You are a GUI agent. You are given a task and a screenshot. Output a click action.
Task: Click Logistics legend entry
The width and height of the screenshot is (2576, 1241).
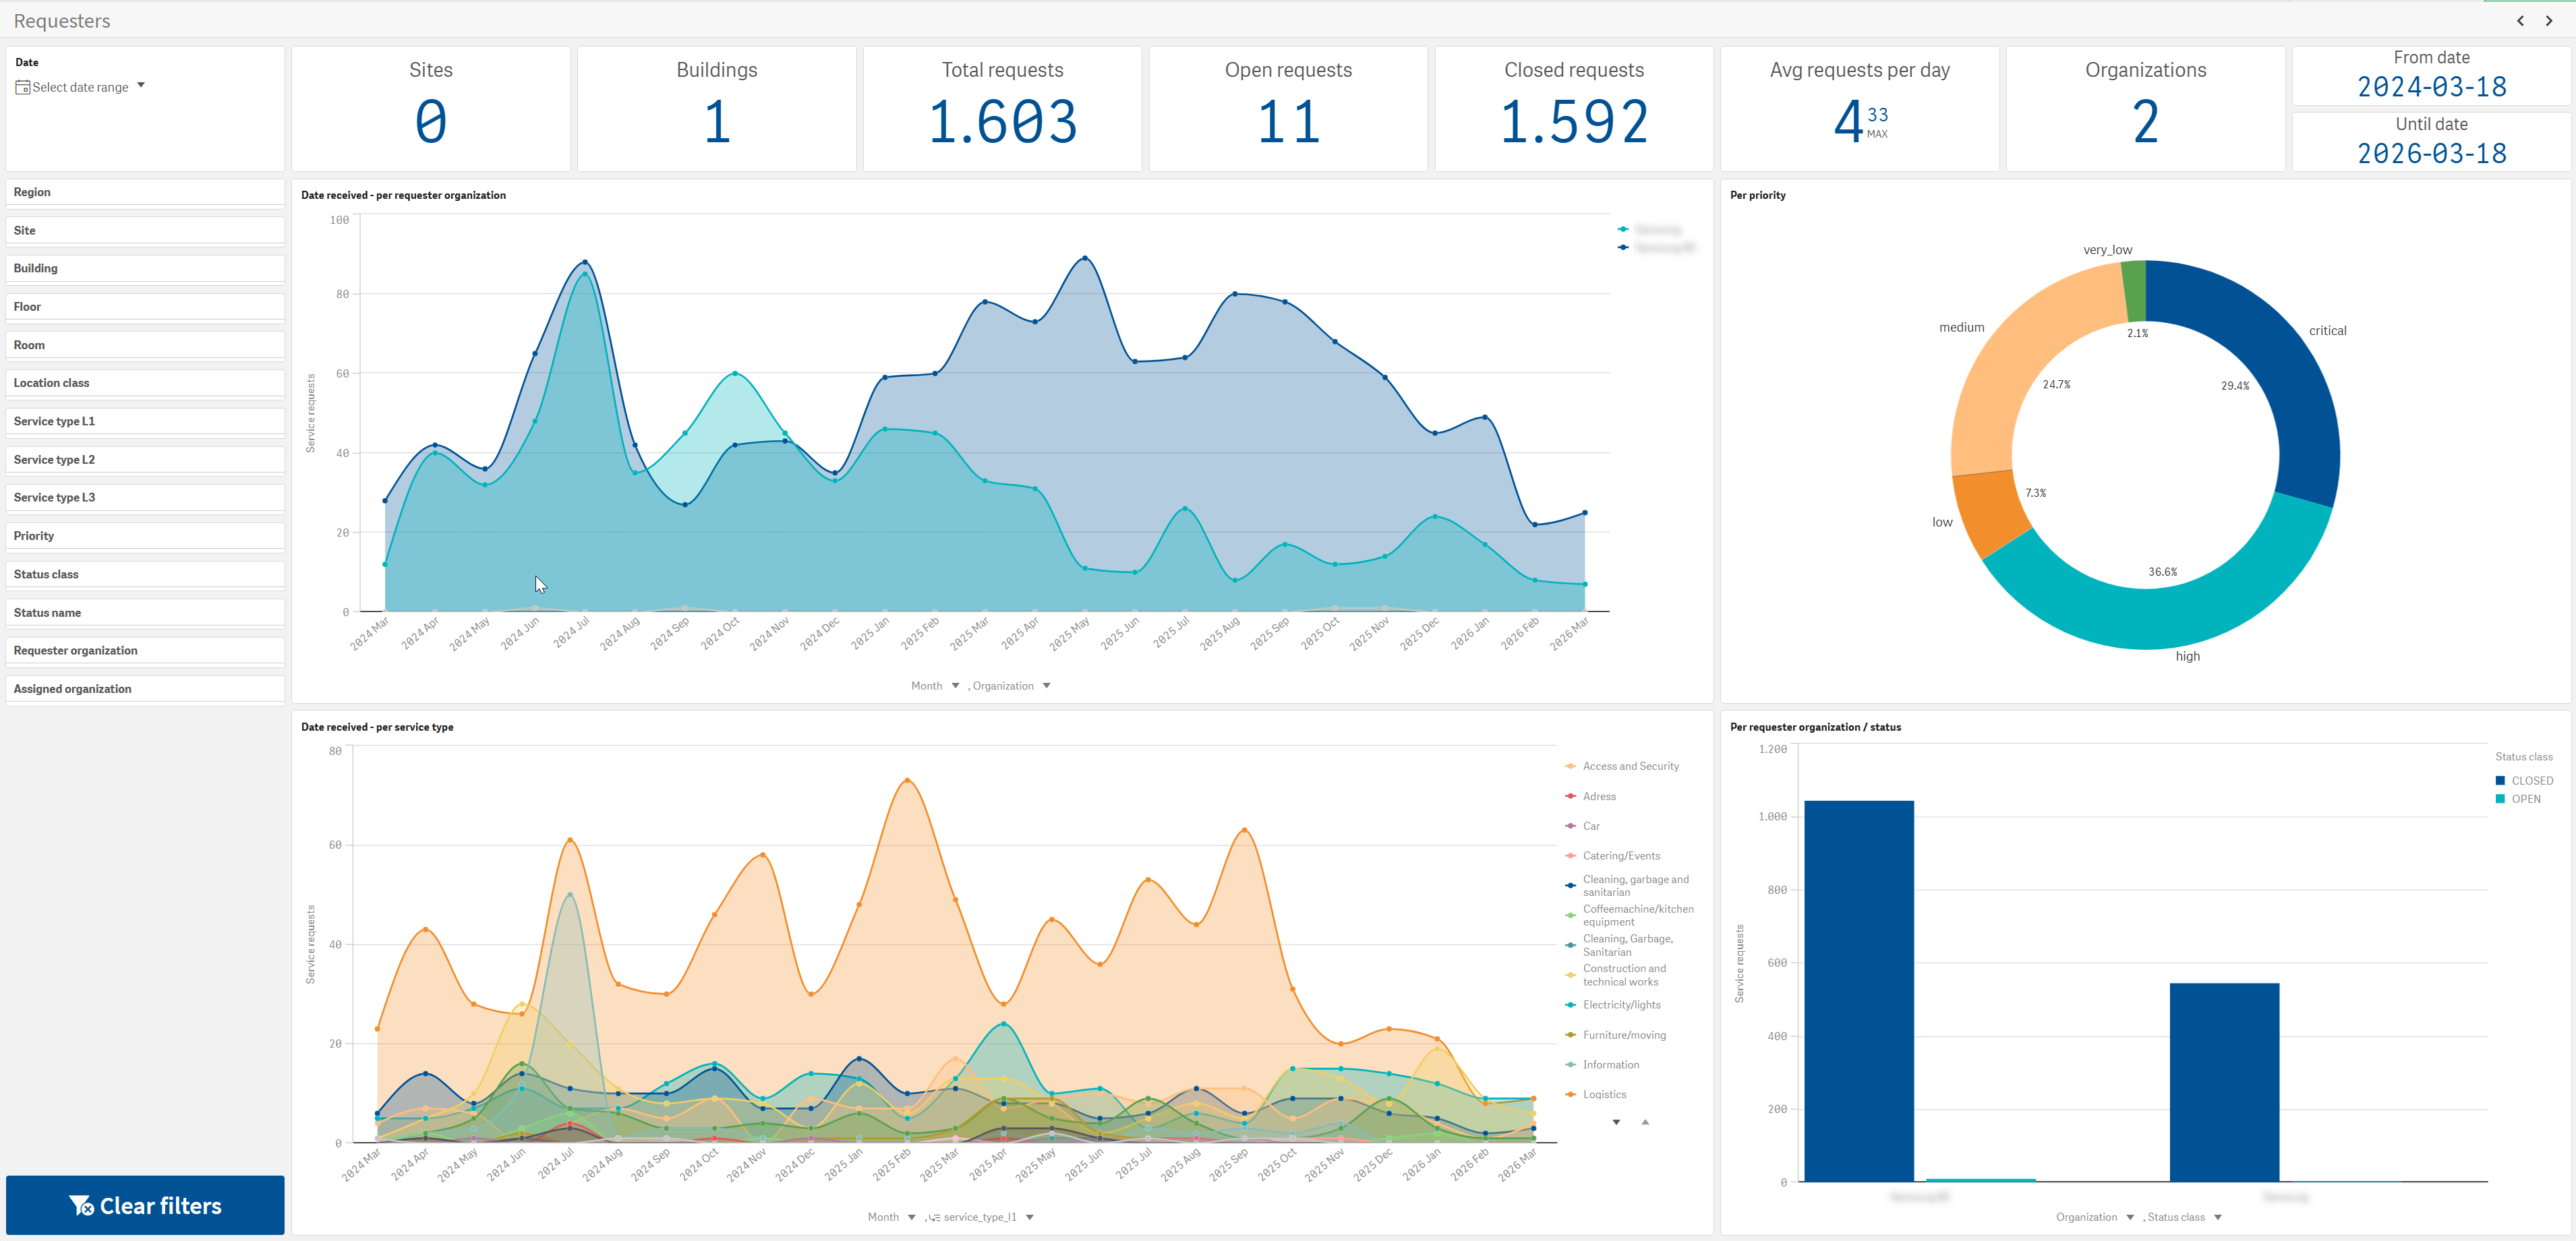pos(1595,1094)
